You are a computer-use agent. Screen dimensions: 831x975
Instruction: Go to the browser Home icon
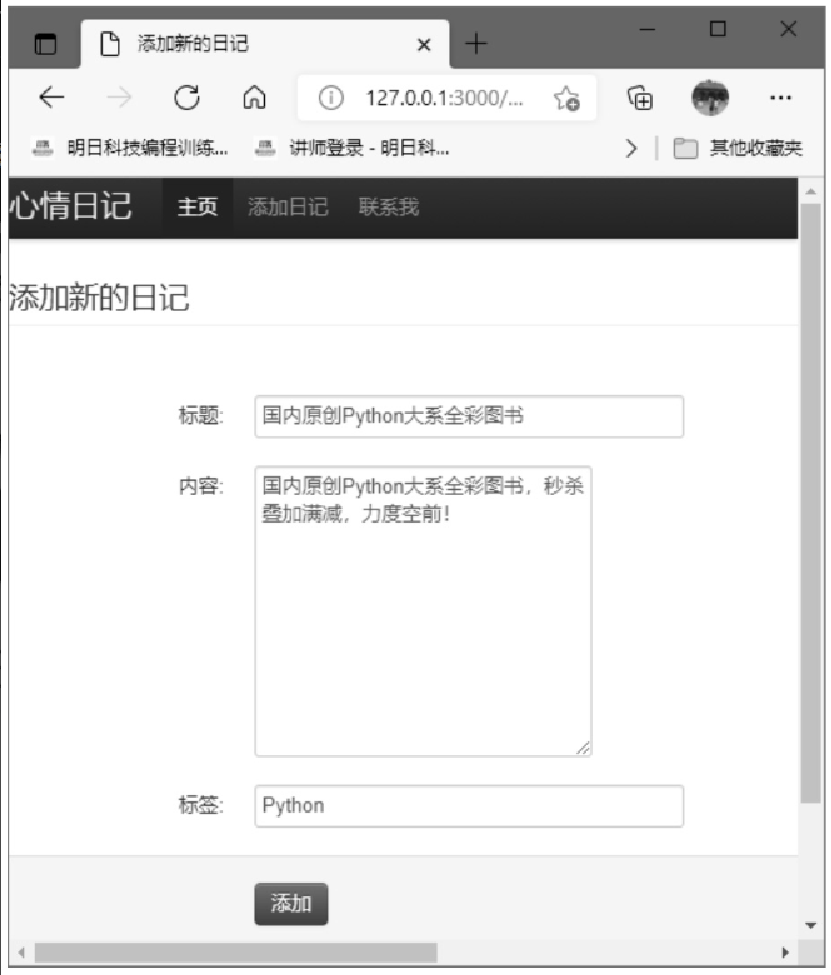coord(254,98)
